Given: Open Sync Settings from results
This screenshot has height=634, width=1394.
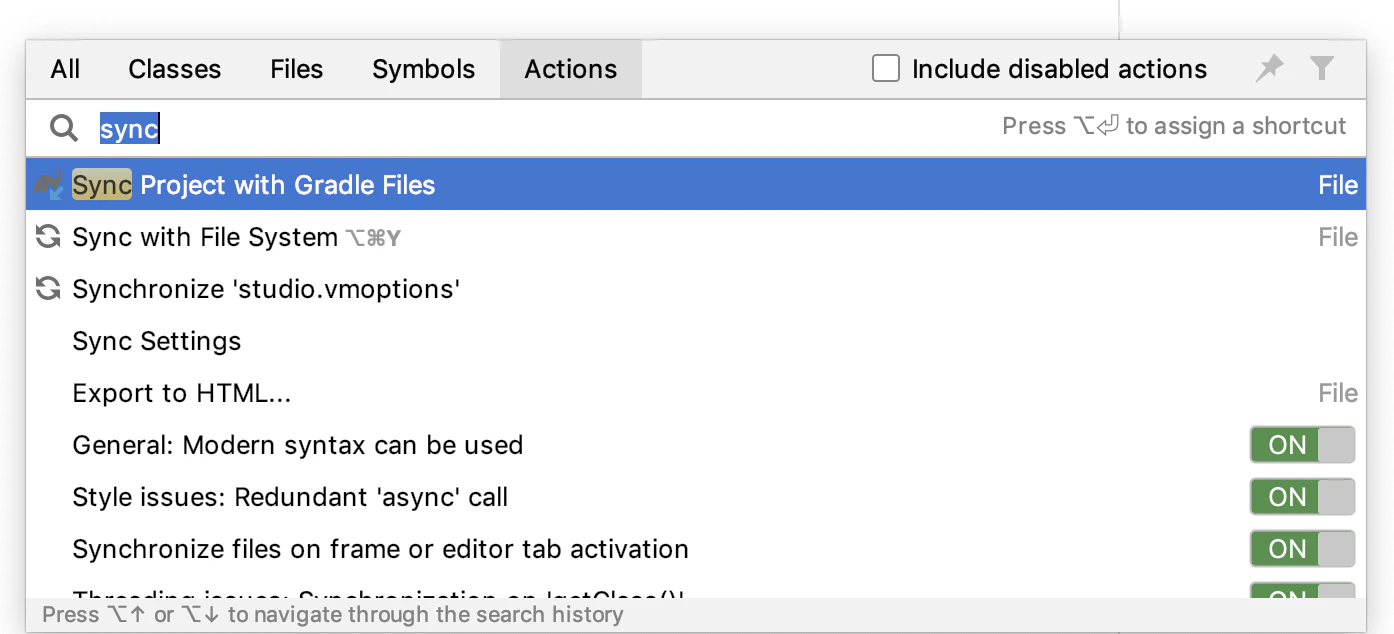Looking at the screenshot, I should [696, 341].
